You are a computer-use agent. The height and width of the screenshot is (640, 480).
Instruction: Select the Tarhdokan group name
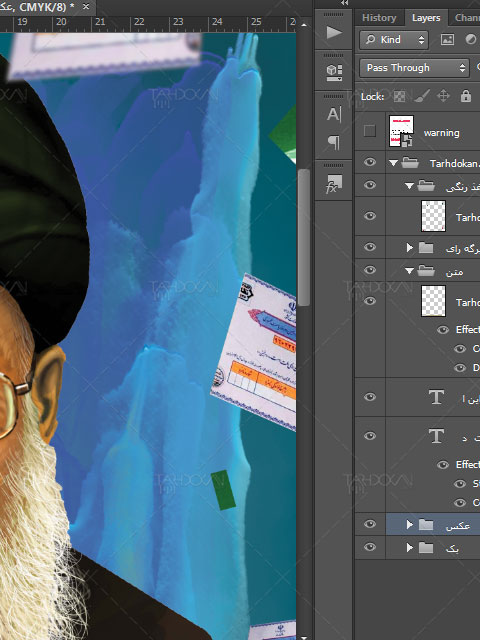[454, 163]
